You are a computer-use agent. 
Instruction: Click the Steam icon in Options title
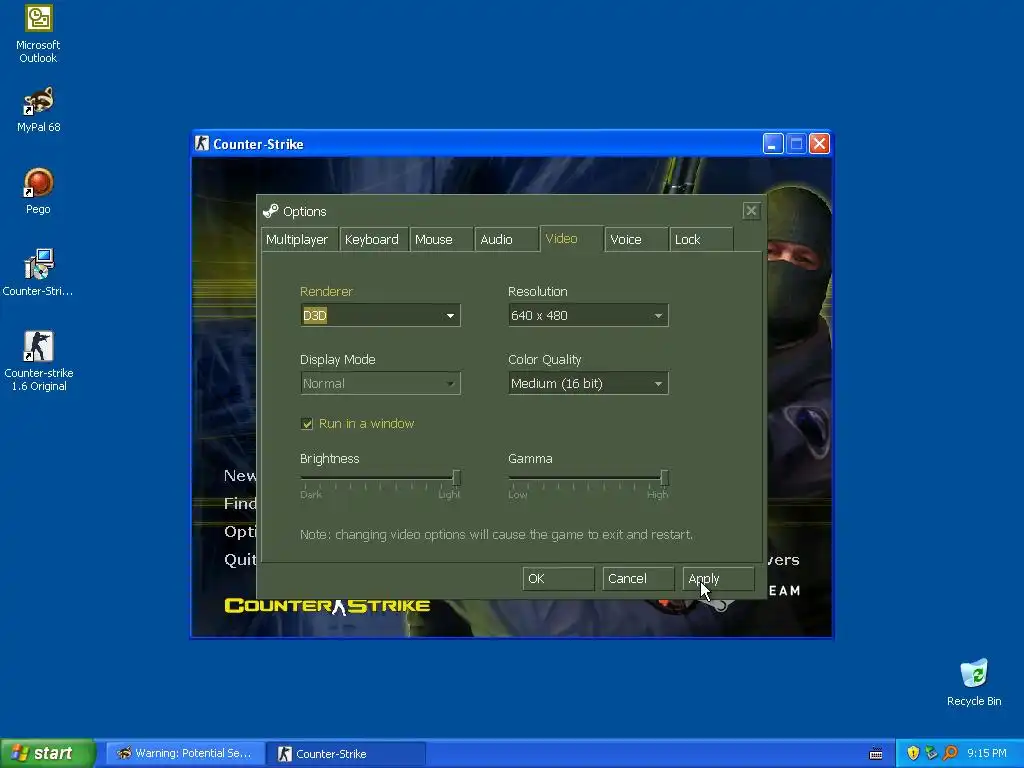[270, 211]
